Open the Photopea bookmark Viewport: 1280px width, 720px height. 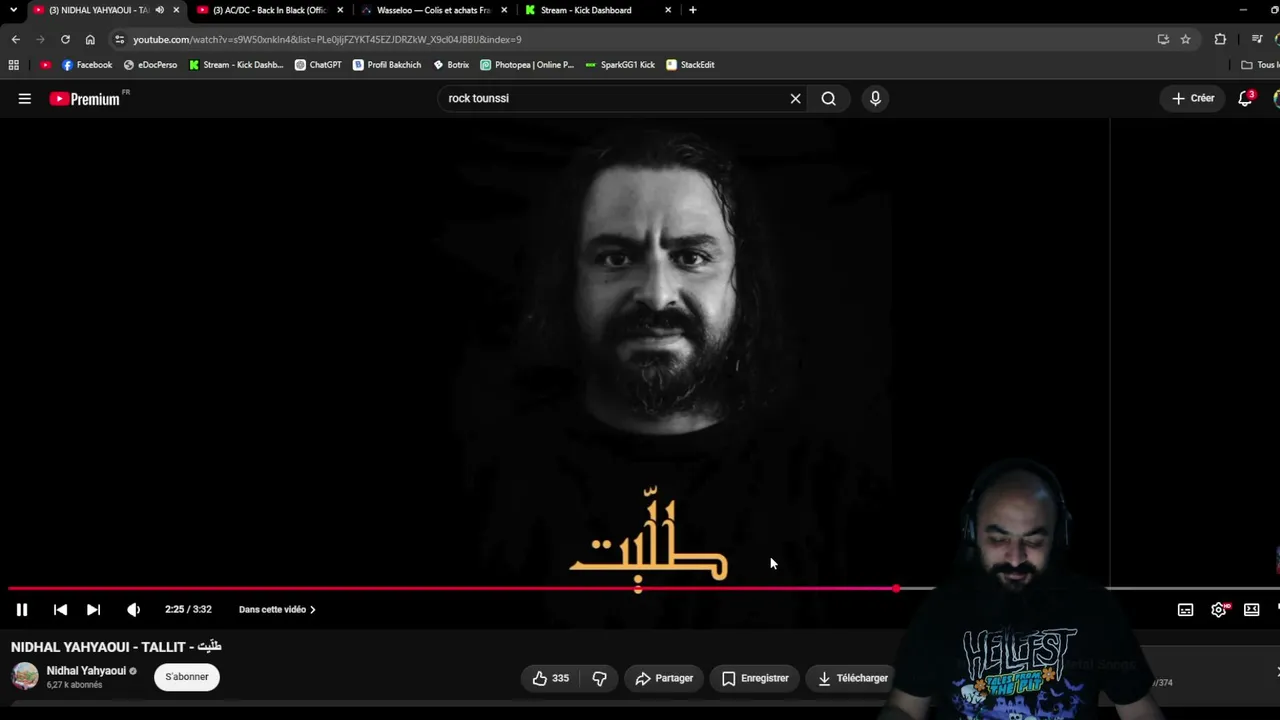[x=527, y=65]
